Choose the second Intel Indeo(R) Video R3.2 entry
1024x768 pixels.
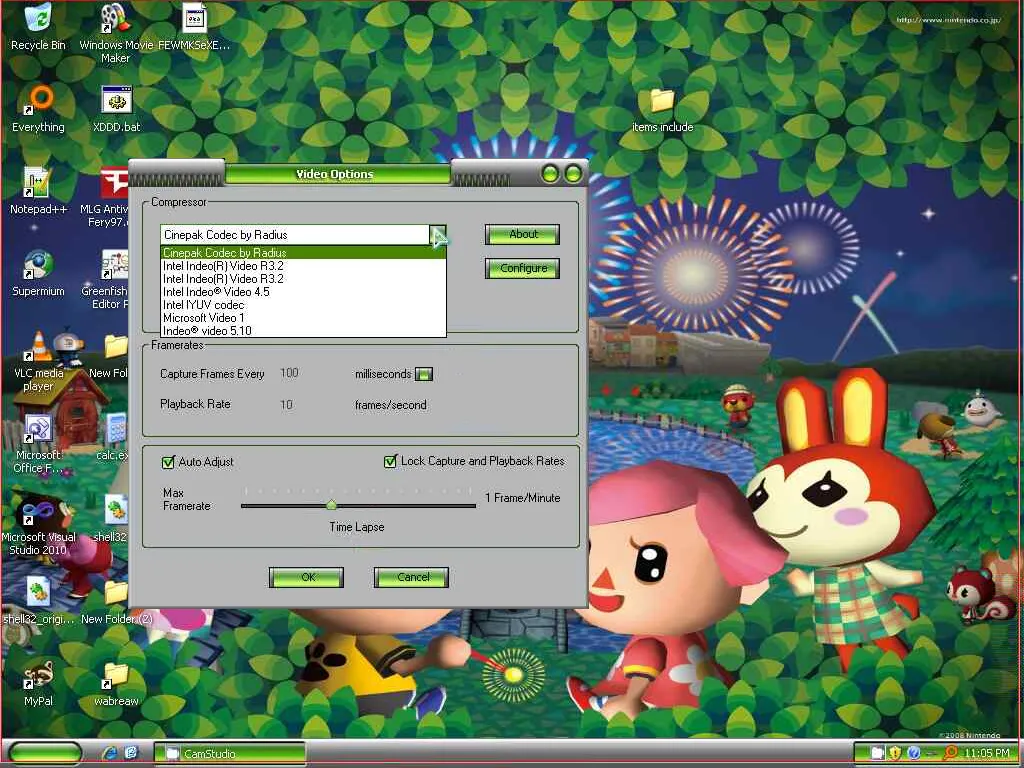click(x=303, y=279)
